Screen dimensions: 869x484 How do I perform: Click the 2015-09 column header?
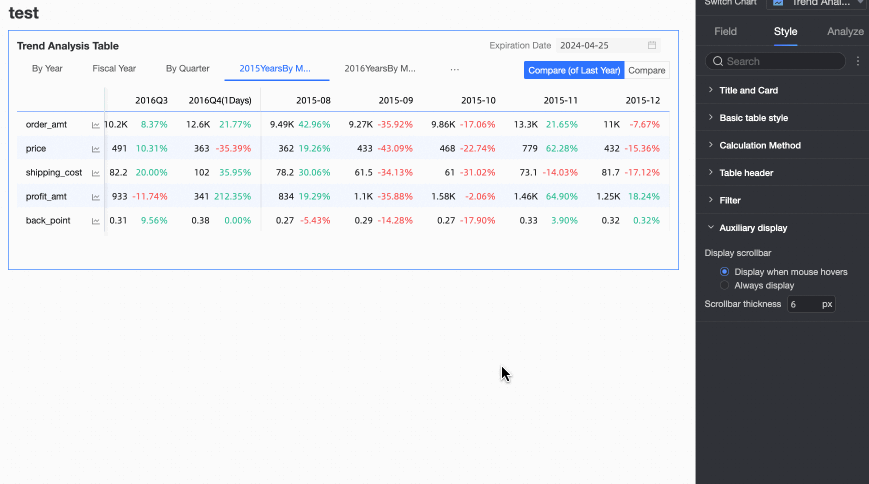pyautogui.click(x=396, y=100)
